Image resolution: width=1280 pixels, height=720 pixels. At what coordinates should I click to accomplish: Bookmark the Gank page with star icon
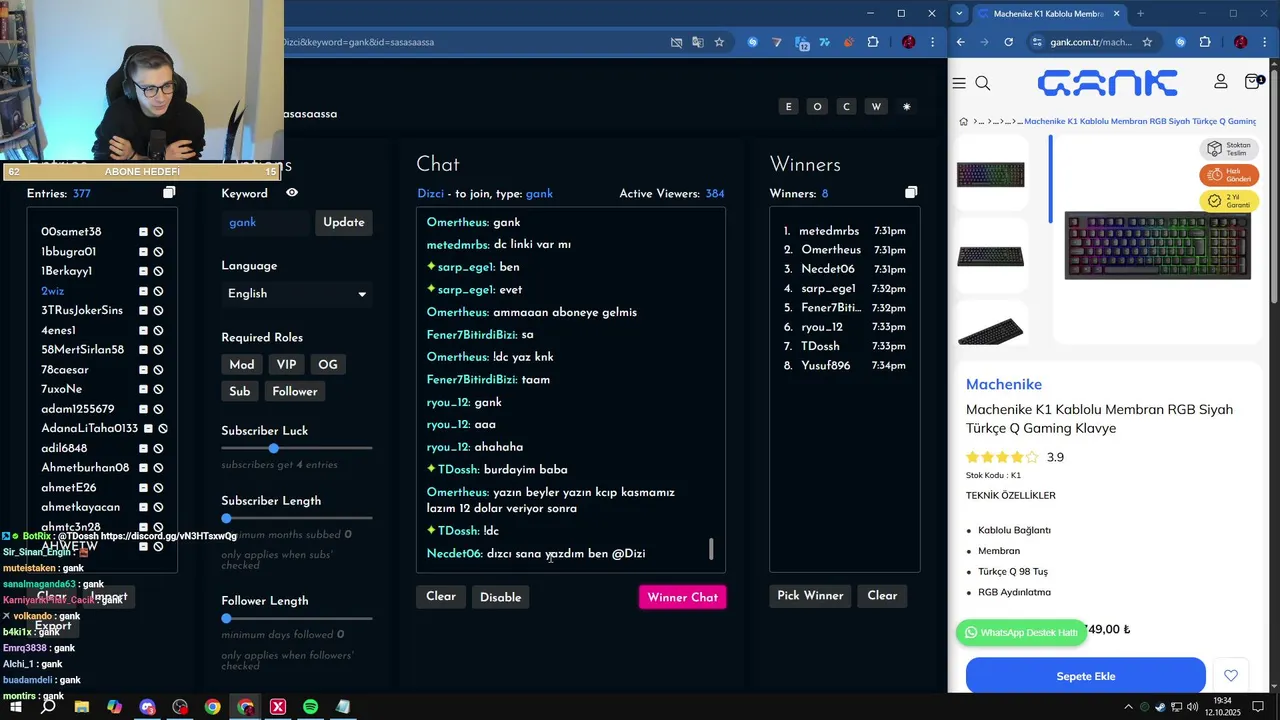tap(1147, 42)
